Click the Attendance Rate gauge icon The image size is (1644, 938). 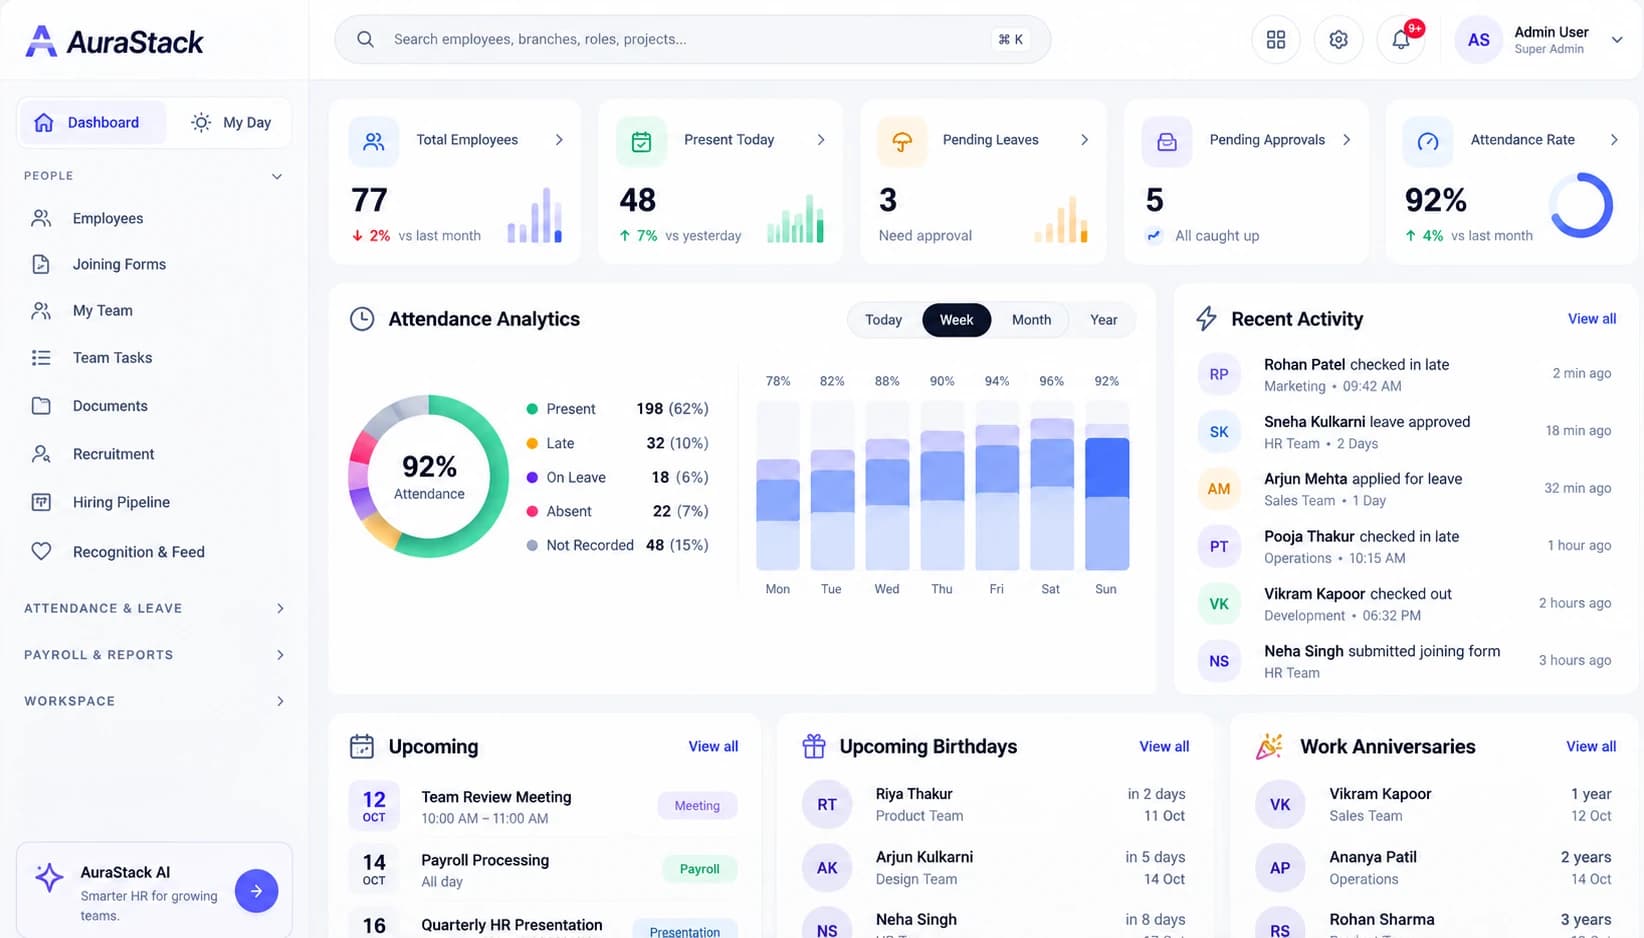coord(1428,141)
